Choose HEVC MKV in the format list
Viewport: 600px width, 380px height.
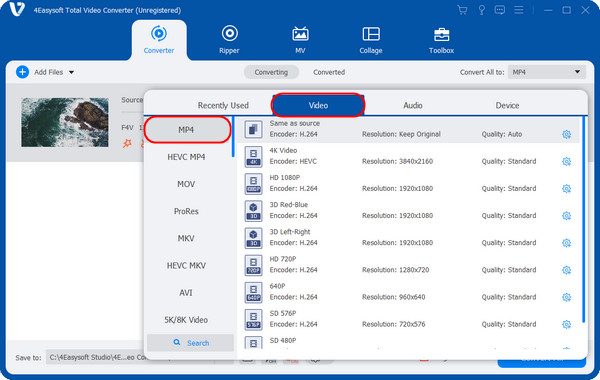(186, 266)
